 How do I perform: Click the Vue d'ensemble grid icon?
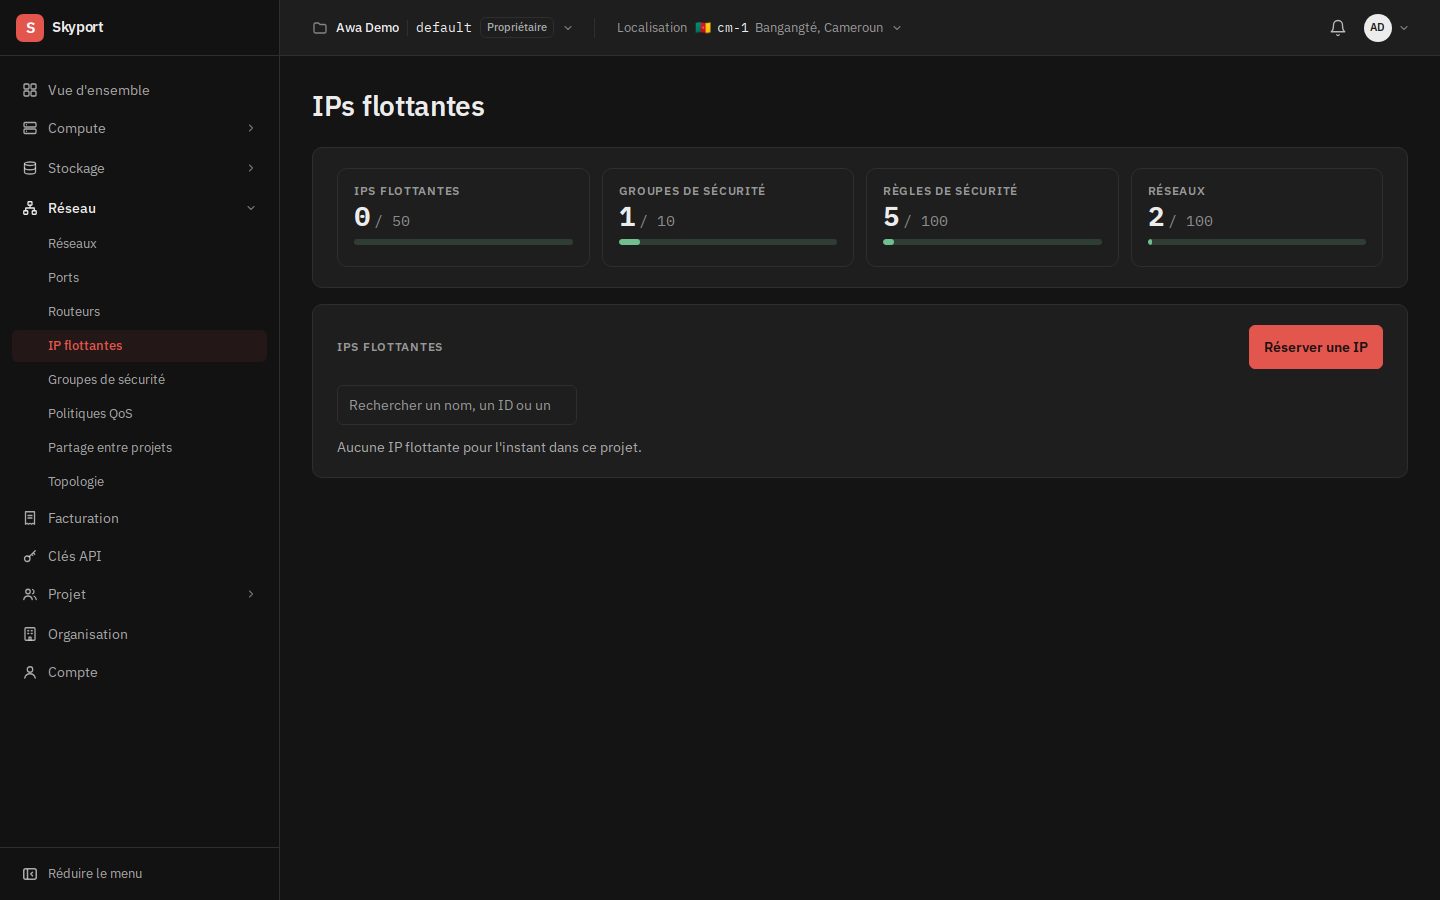tap(30, 90)
